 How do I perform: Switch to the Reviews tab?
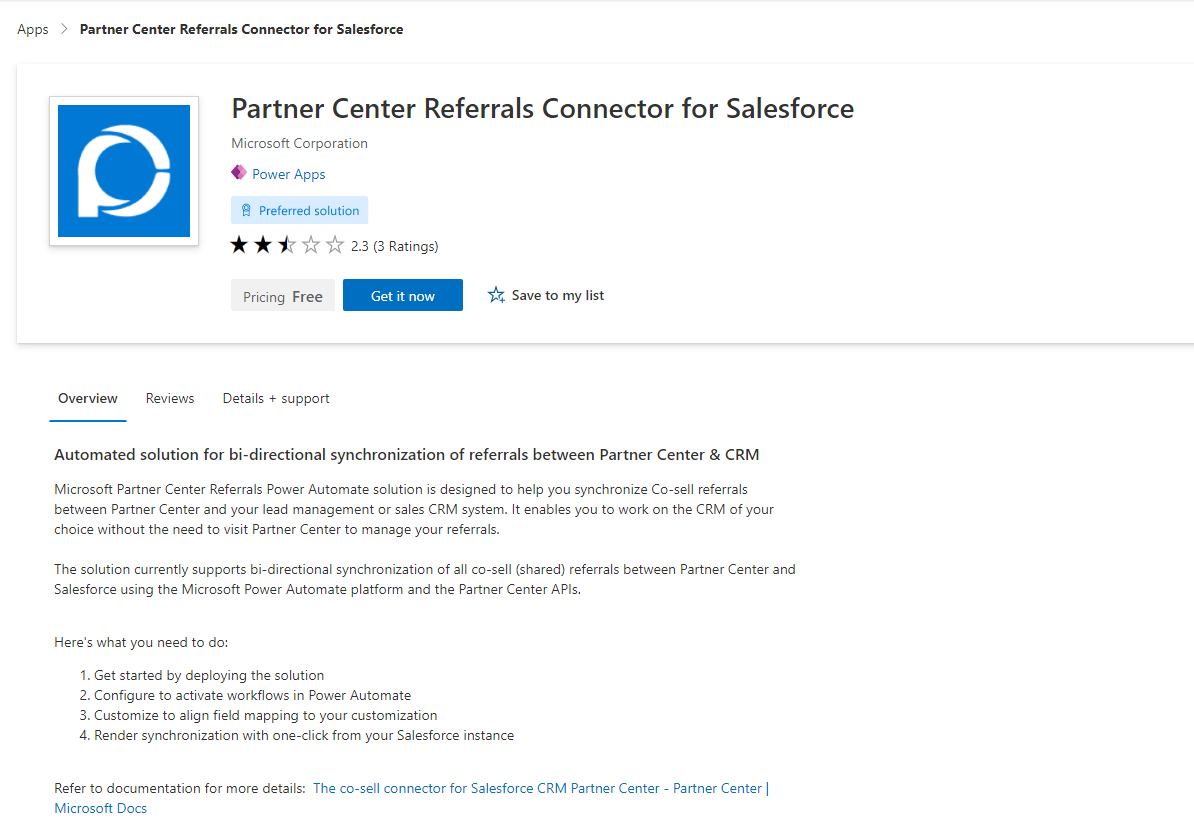coord(170,399)
